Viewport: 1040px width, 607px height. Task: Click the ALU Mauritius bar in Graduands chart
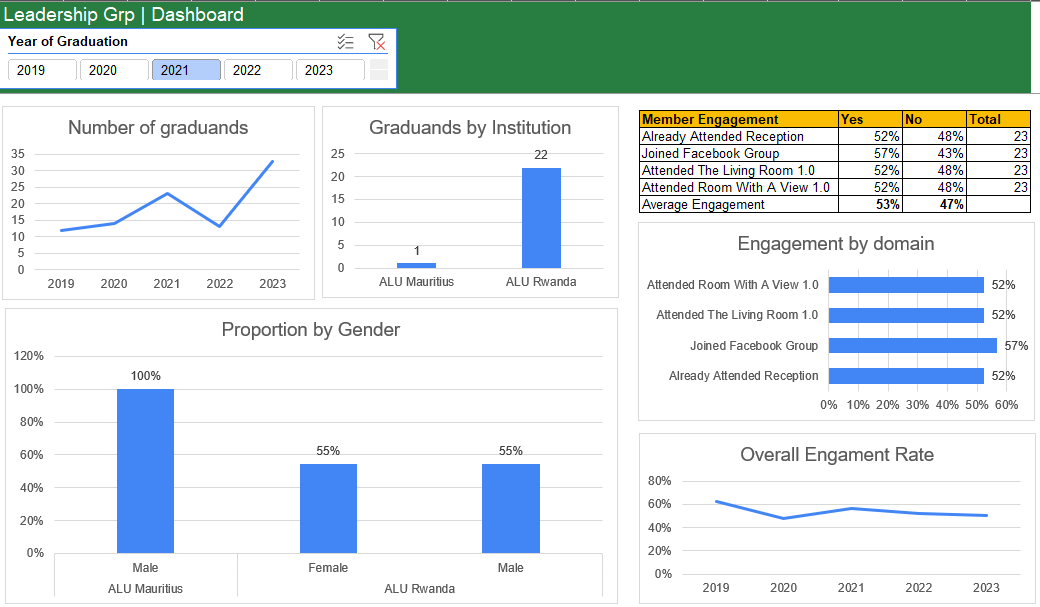point(416,265)
